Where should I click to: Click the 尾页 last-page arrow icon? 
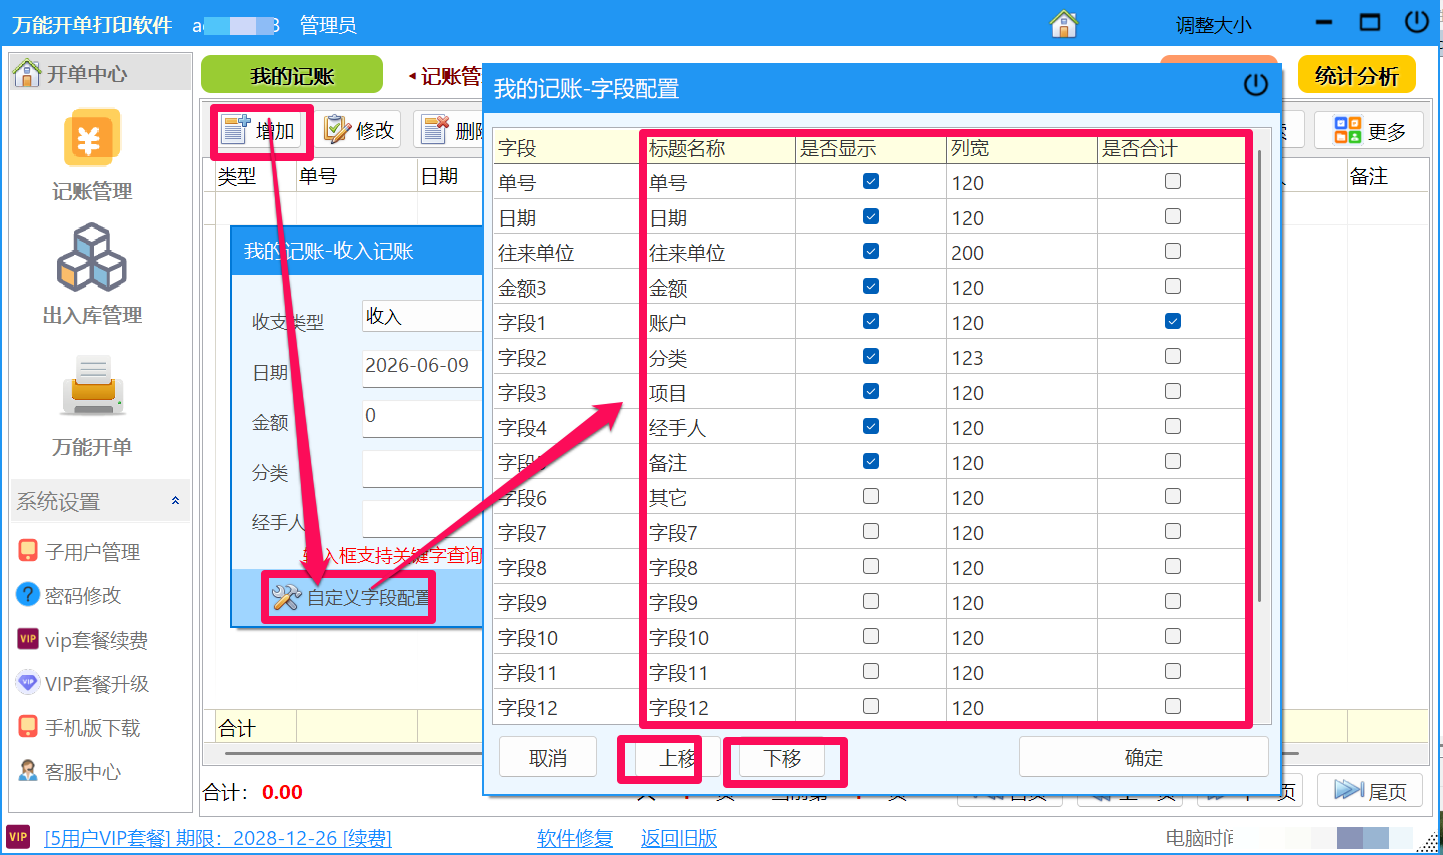coord(1350,790)
